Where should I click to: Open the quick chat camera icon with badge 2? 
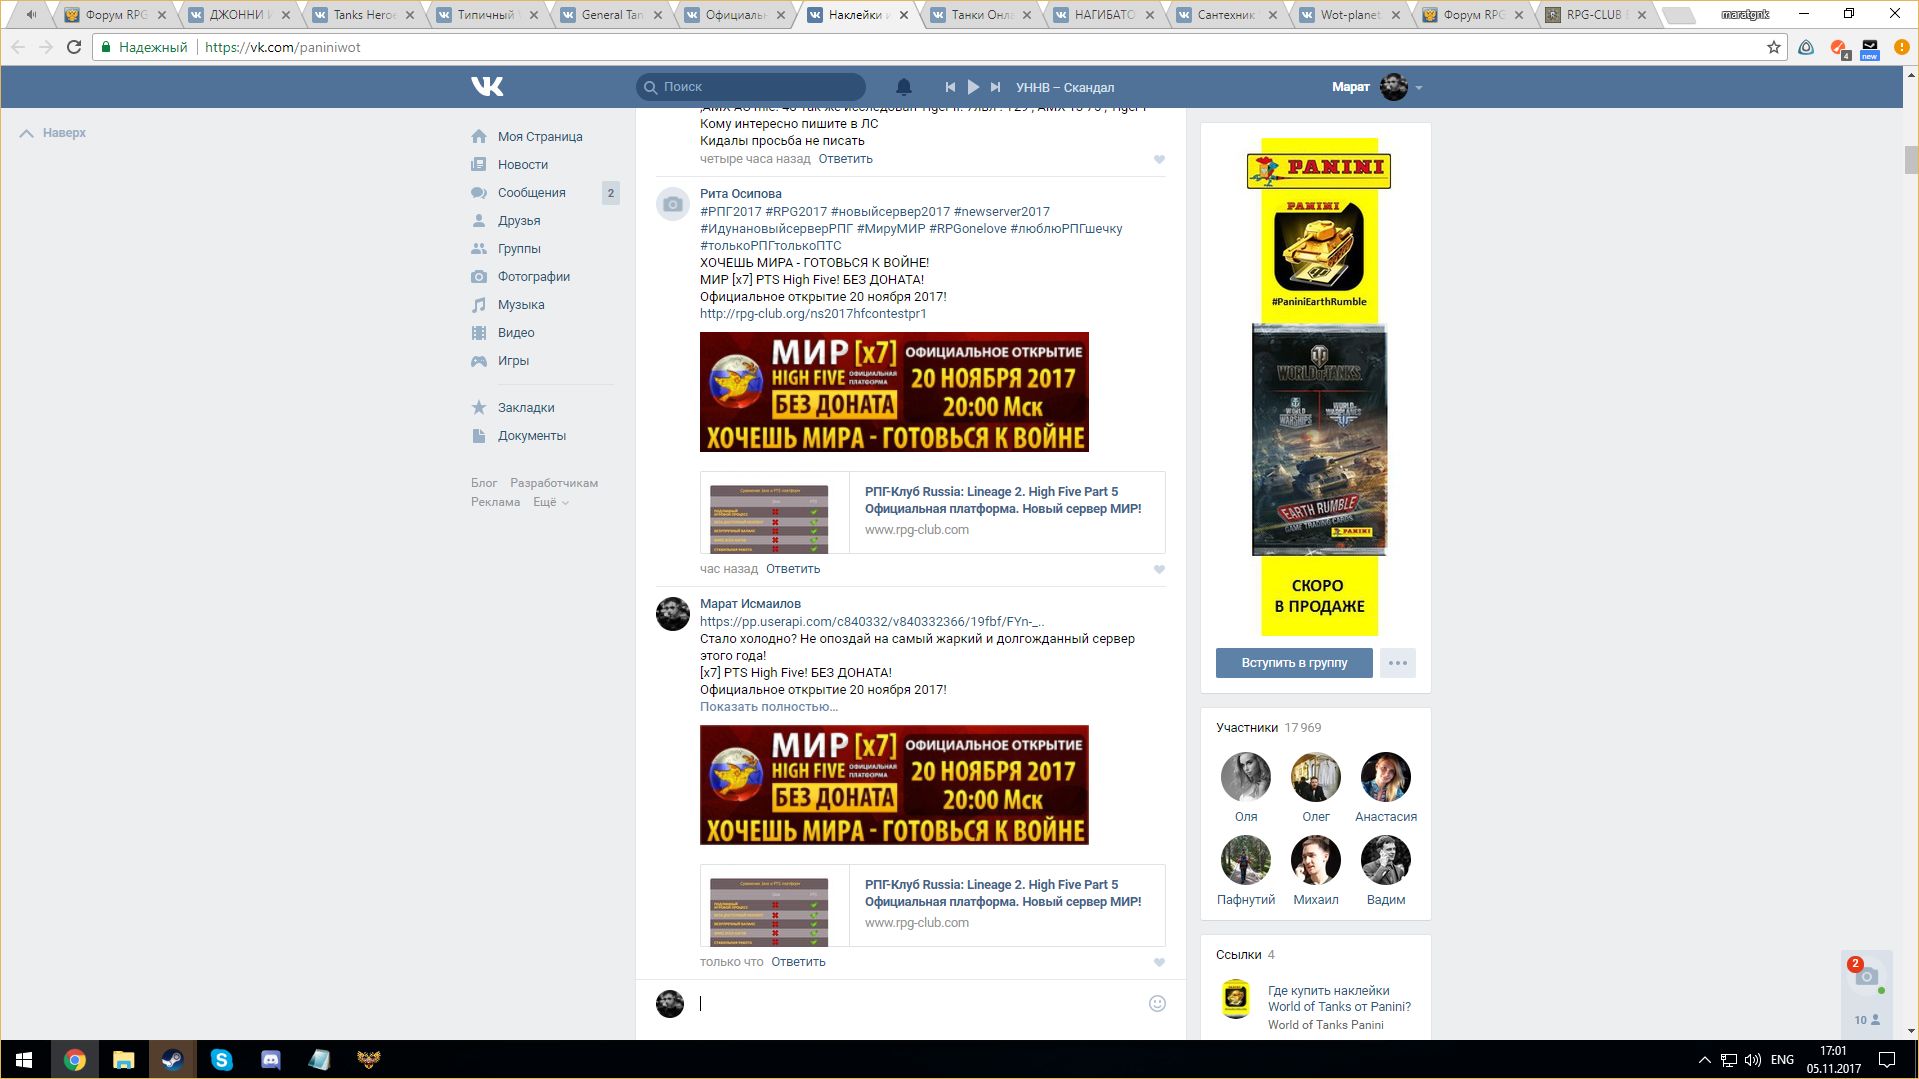(x=1866, y=976)
